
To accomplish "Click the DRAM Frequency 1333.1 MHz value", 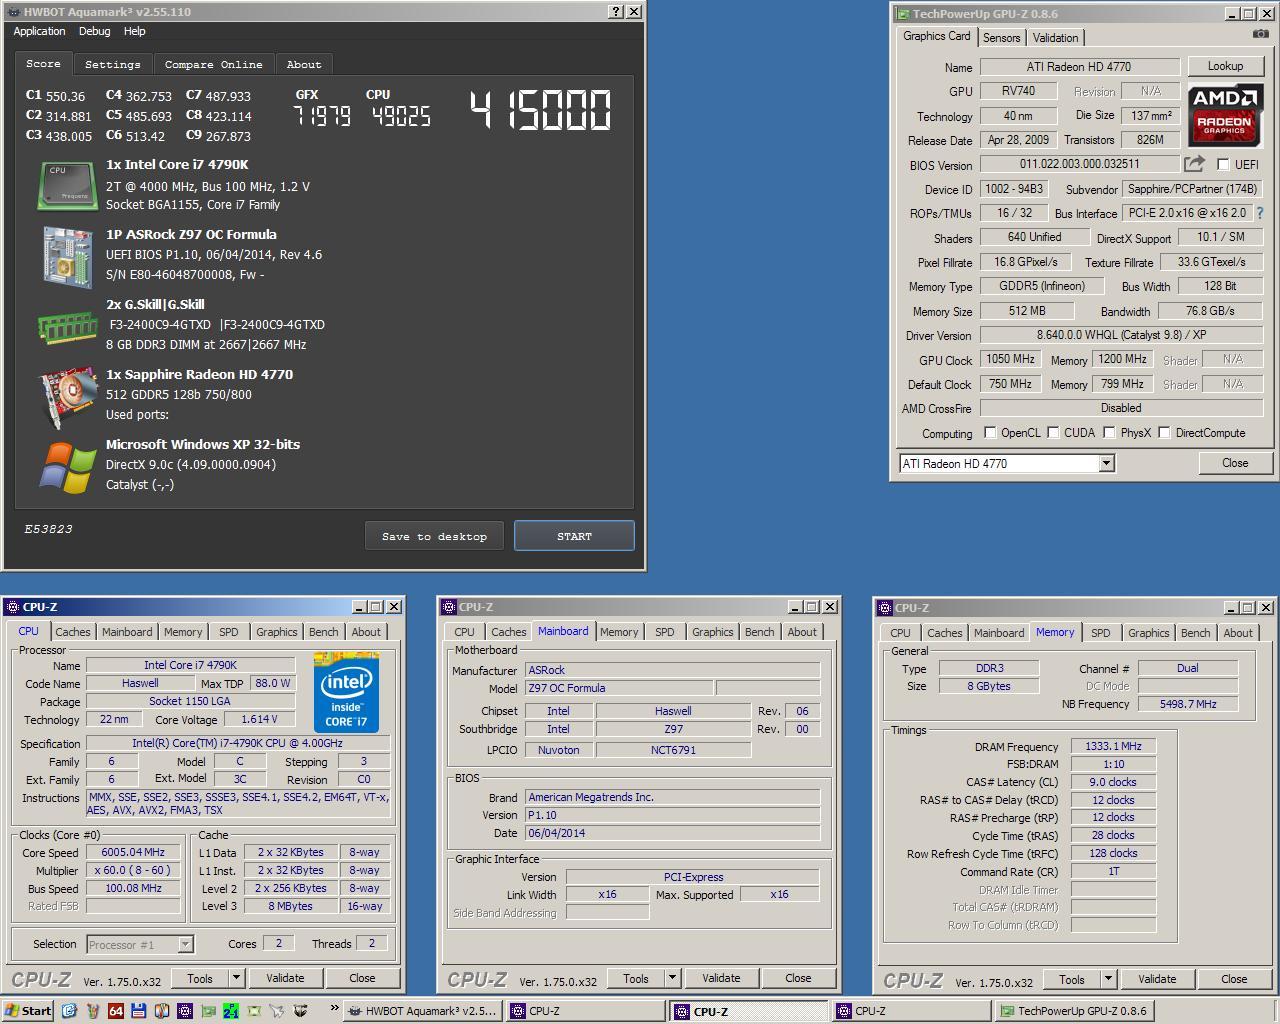I will tap(1113, 746).
